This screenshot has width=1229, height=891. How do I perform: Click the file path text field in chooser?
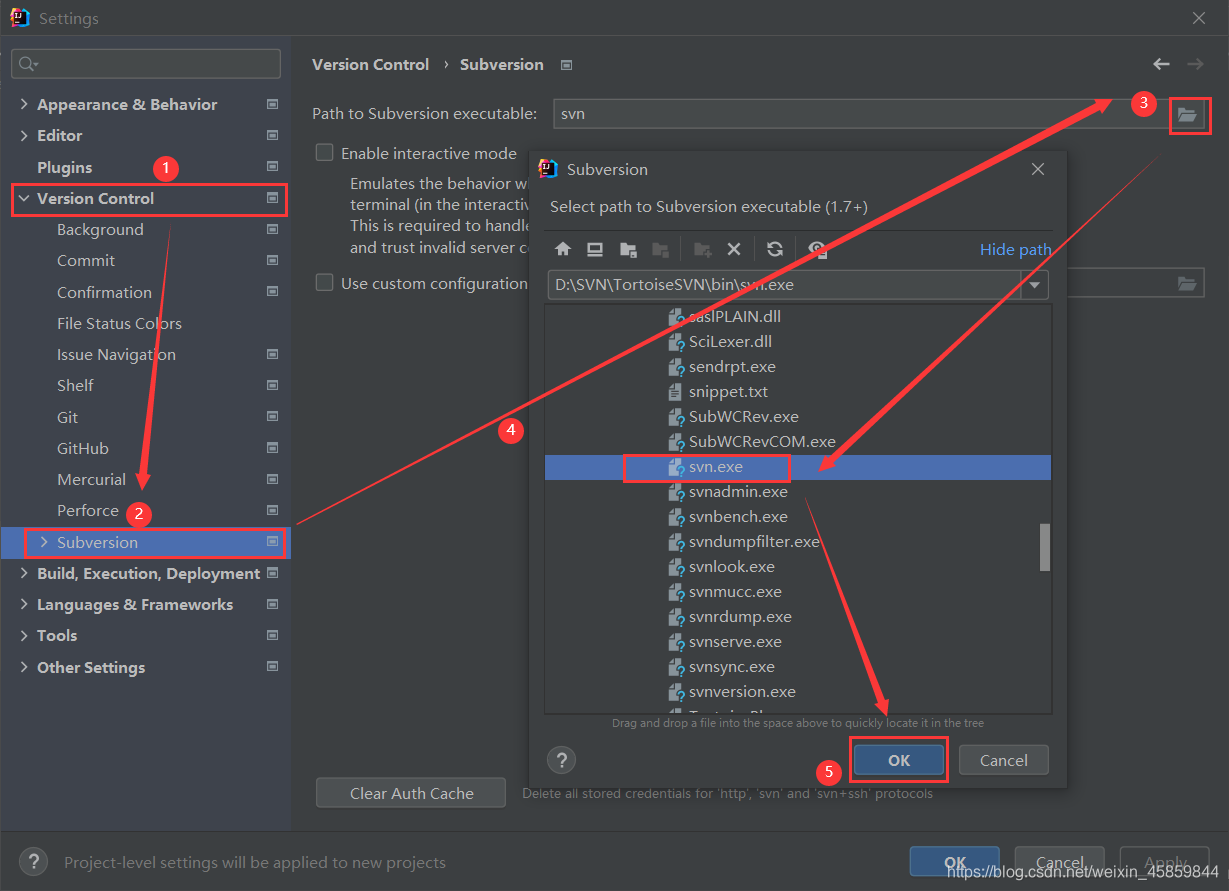coord(784,285)
